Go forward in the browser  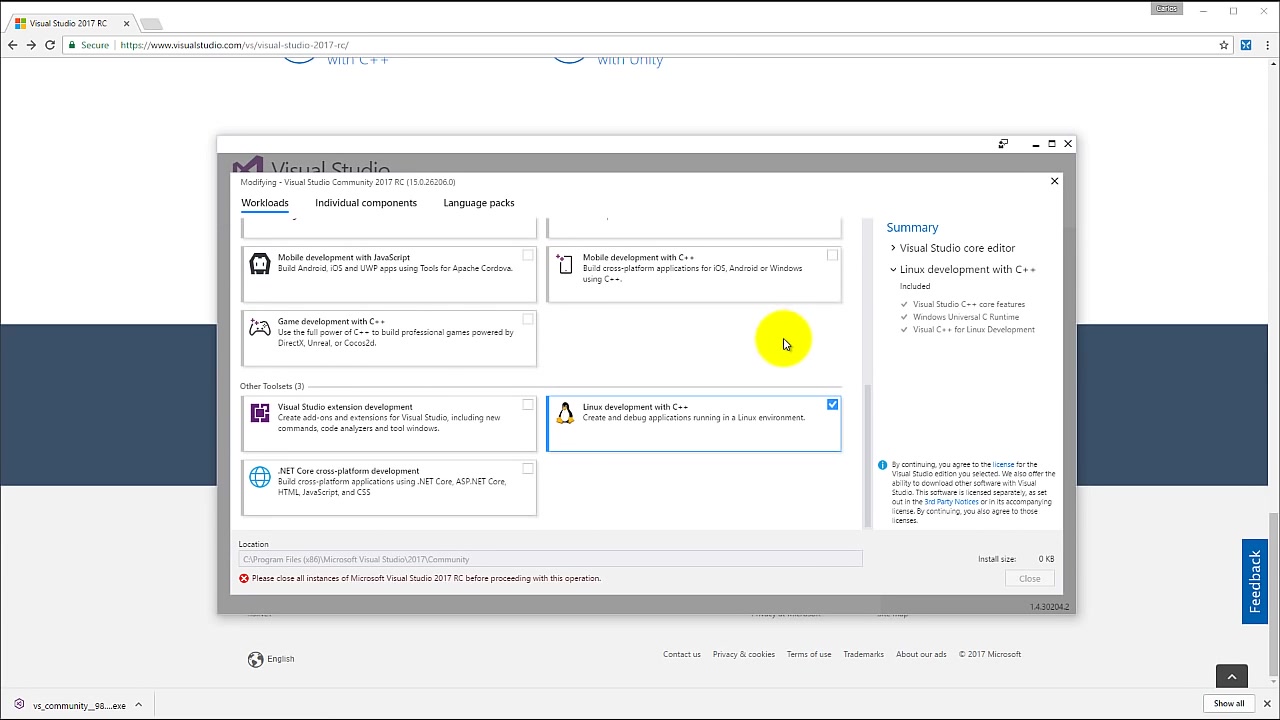[31, 45]
